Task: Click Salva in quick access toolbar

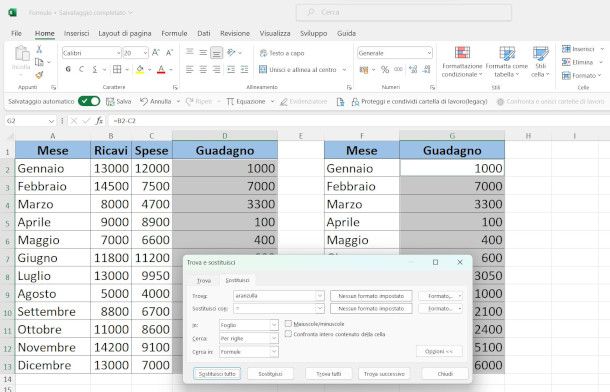Action: click(x=119, y=102)
